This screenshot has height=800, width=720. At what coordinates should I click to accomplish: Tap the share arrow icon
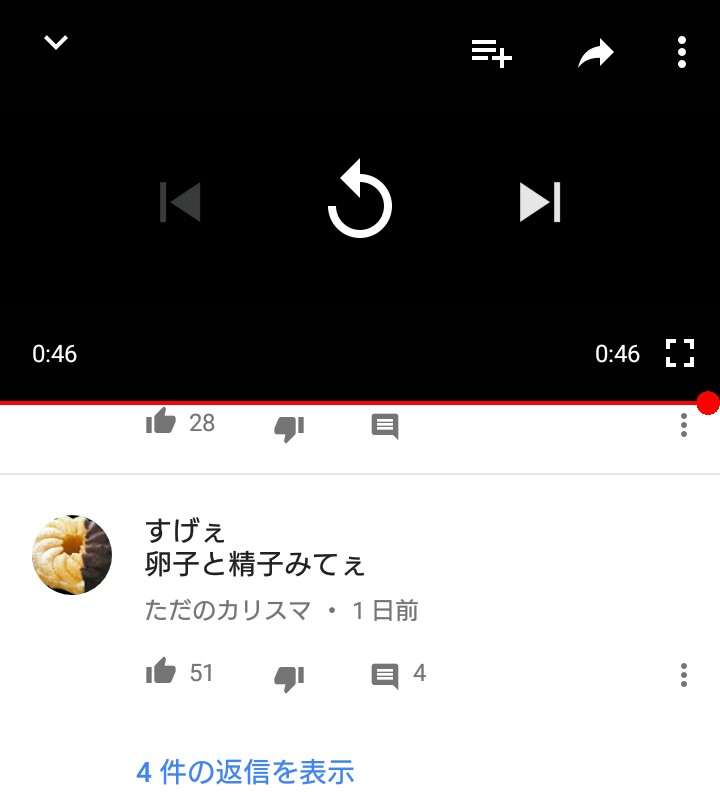[x=595, y=53]
